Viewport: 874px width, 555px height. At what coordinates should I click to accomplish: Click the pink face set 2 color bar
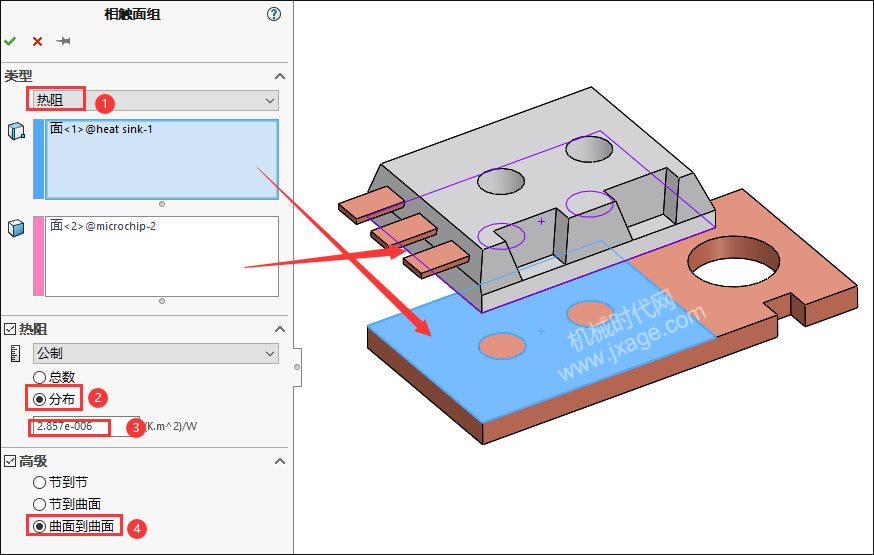pyautogui.click(x=38, y=256)
